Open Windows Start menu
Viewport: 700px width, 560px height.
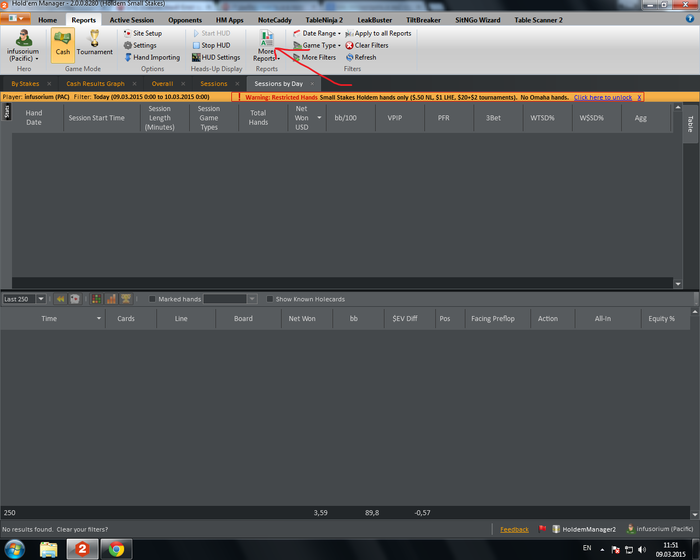[x=13, y=549]
